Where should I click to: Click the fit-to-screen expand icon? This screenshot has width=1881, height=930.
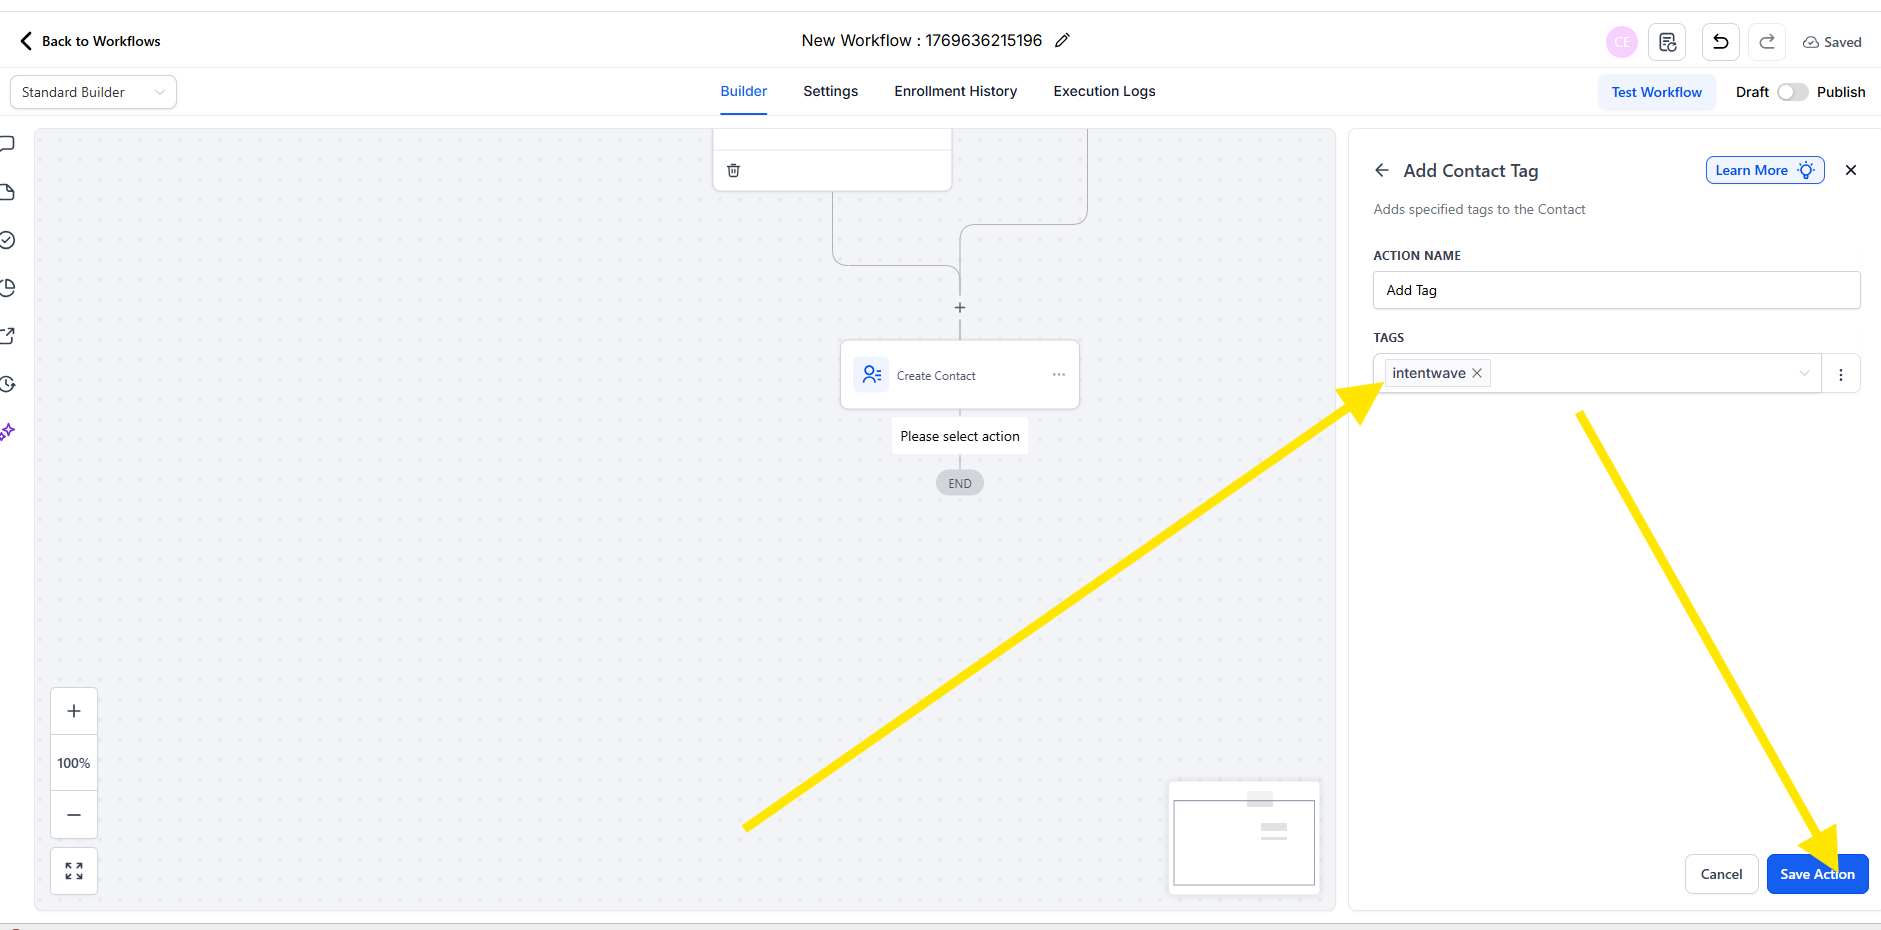click(x=74, y=871)
